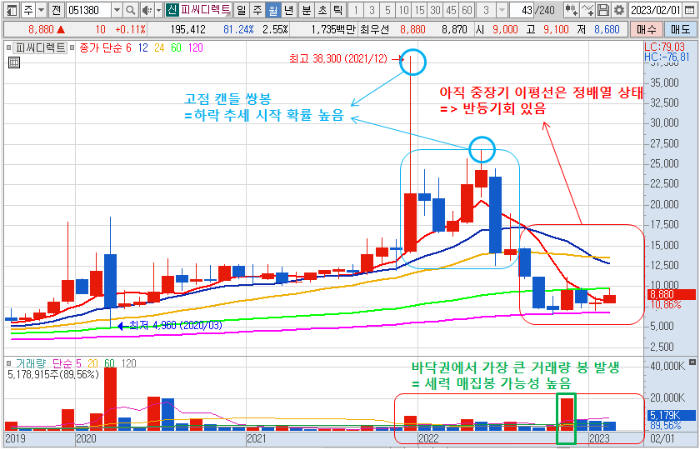This screenshot has width=700, height=449.
Task: Click the magnifier stock search icon
Action: click(x=130, y=10)
